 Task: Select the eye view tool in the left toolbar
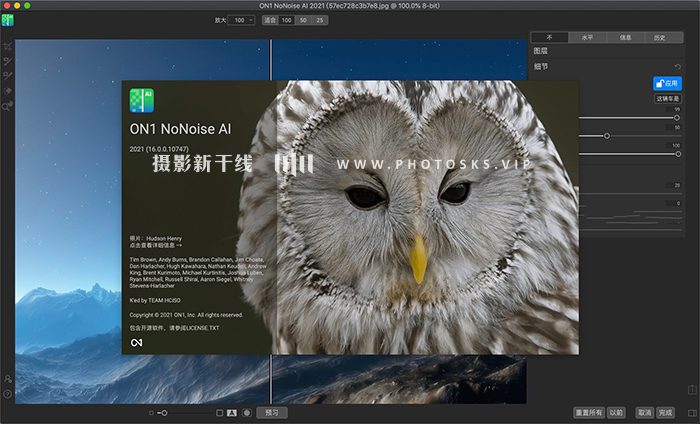click(8, 91)
